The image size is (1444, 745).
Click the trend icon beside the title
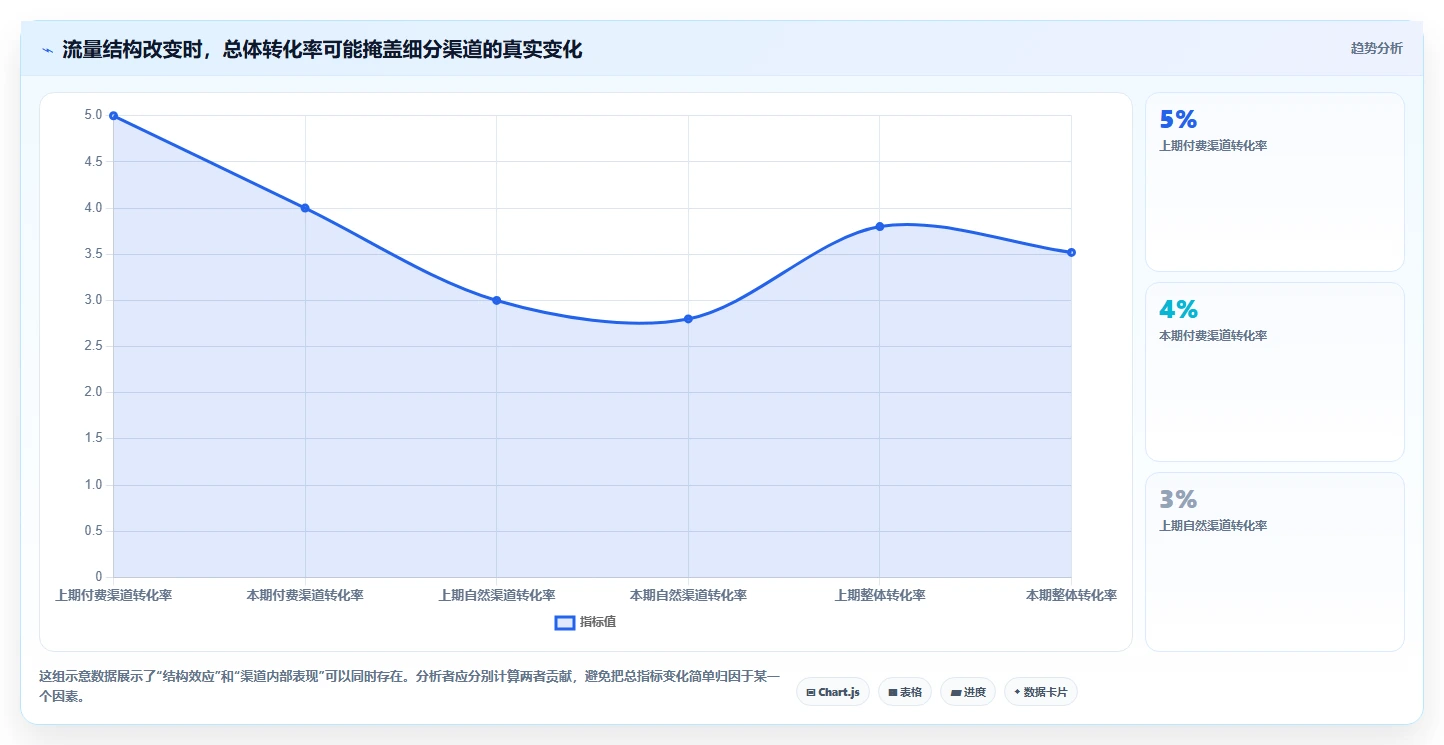[47, 49]
